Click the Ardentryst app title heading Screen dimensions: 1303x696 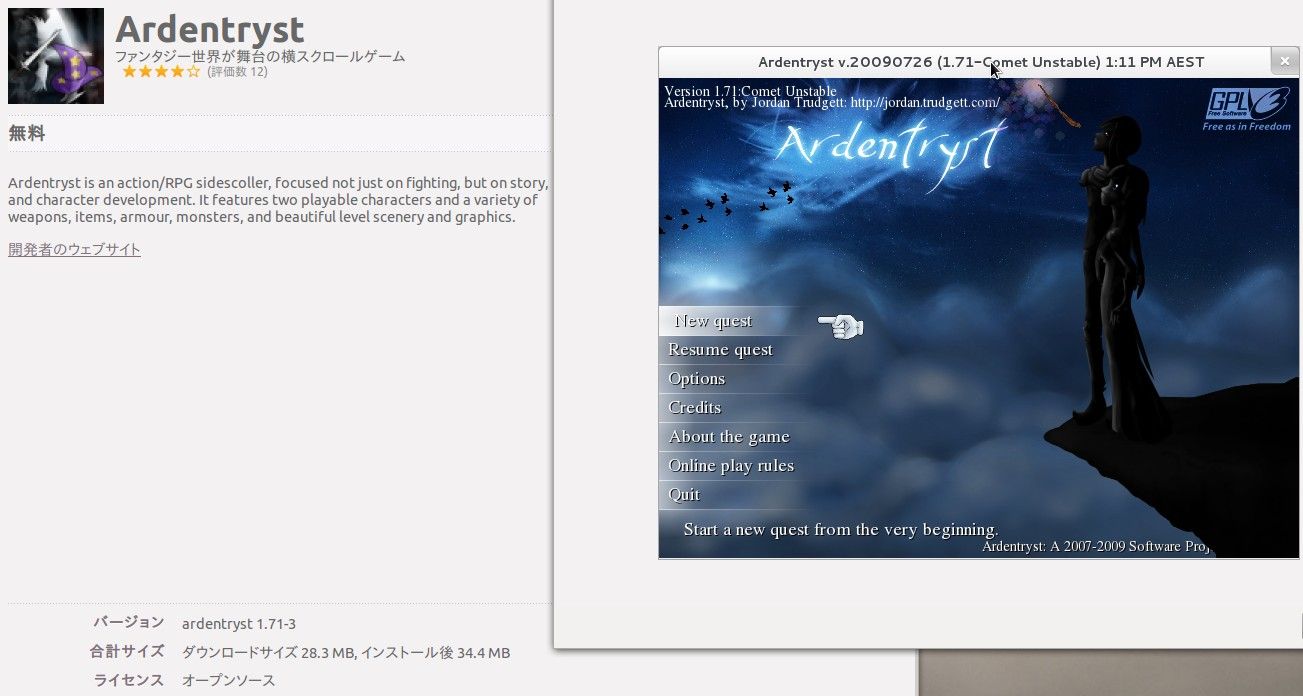pos(210,28)
